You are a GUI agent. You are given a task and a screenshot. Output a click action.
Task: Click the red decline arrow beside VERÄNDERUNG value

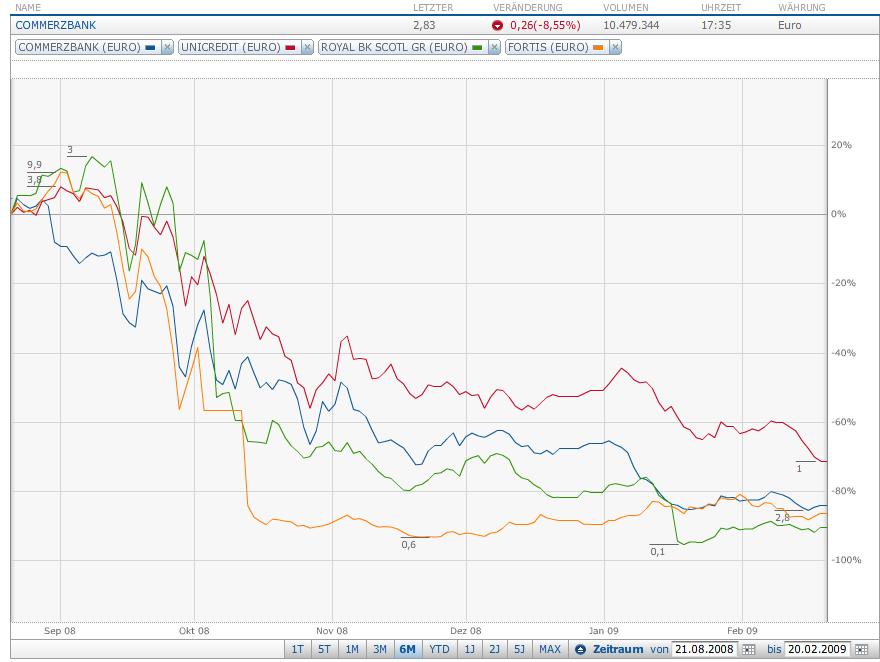coord(498,25)
